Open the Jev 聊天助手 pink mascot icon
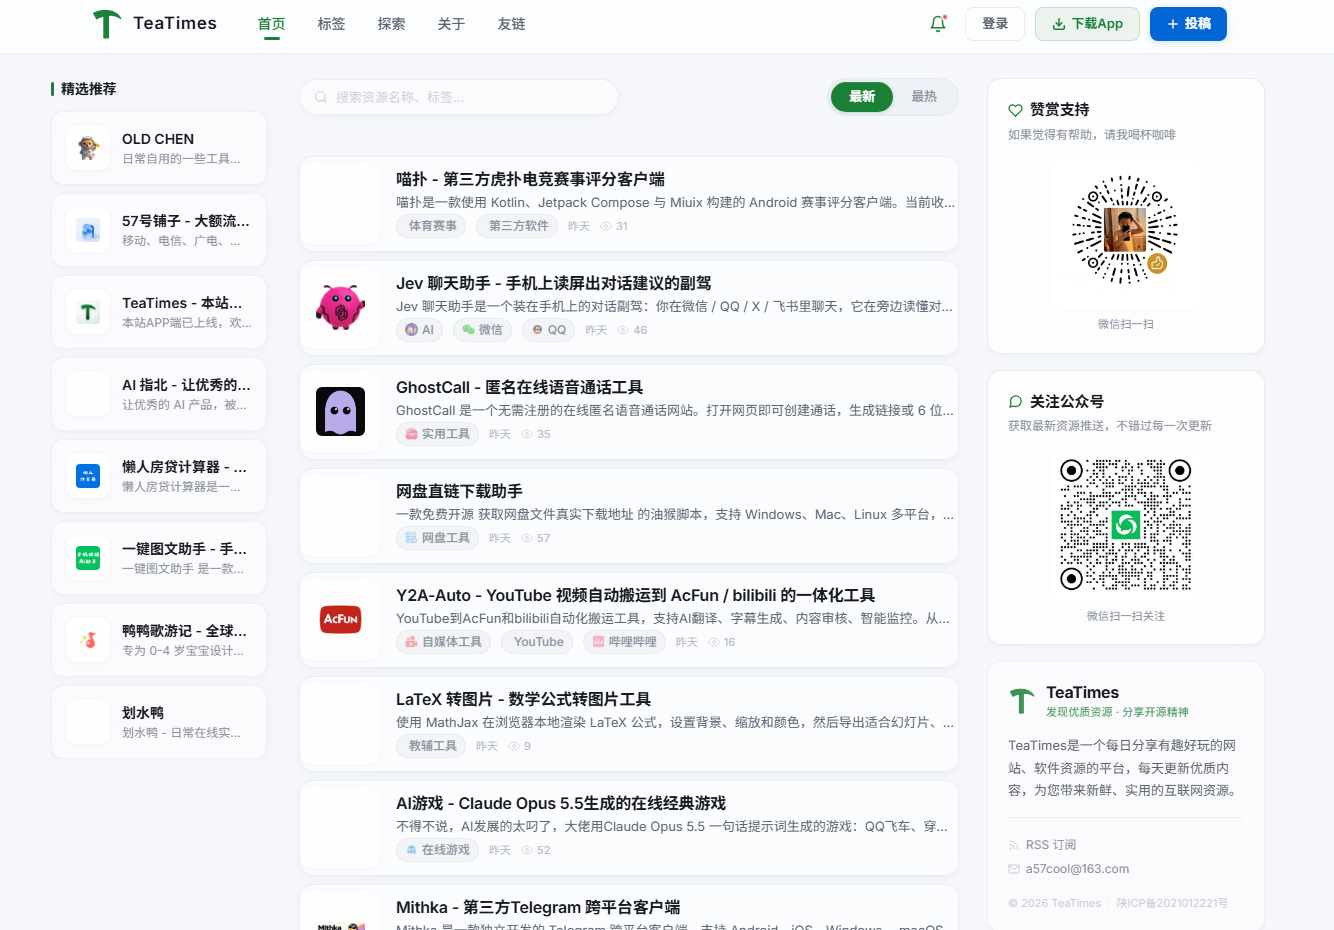This screenshot has width=1334, height=930. point(341,307)
